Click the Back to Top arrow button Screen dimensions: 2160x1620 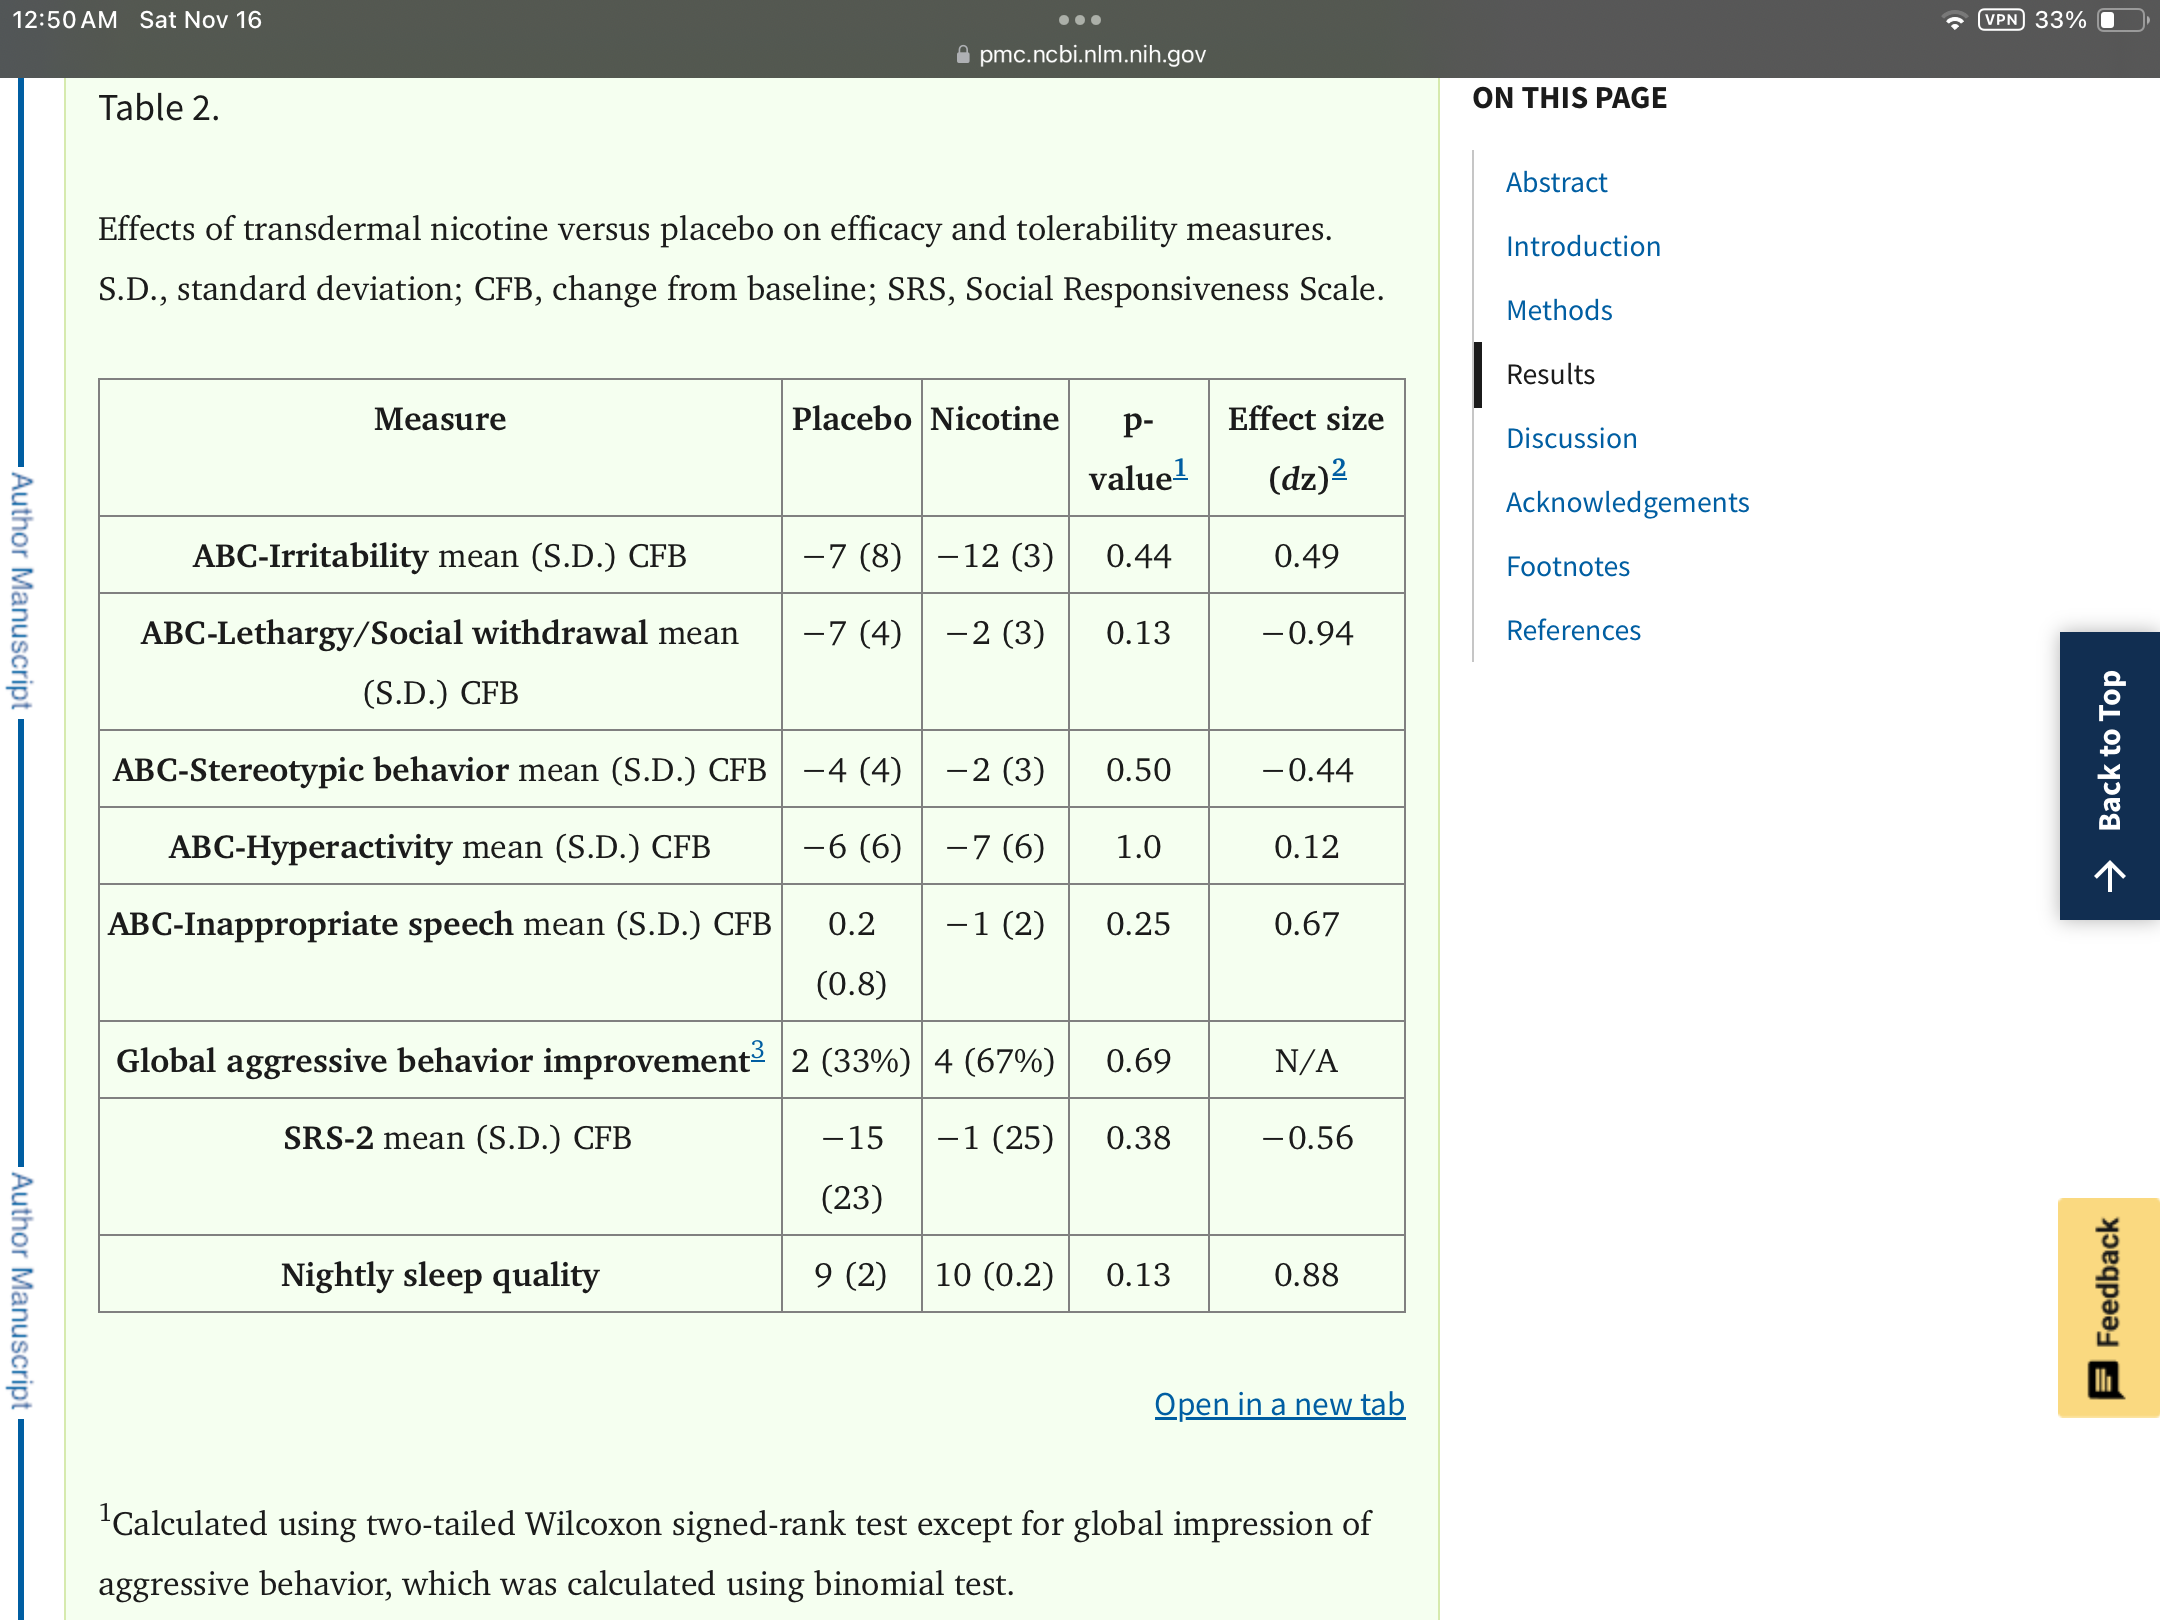tap(2110, 776)
